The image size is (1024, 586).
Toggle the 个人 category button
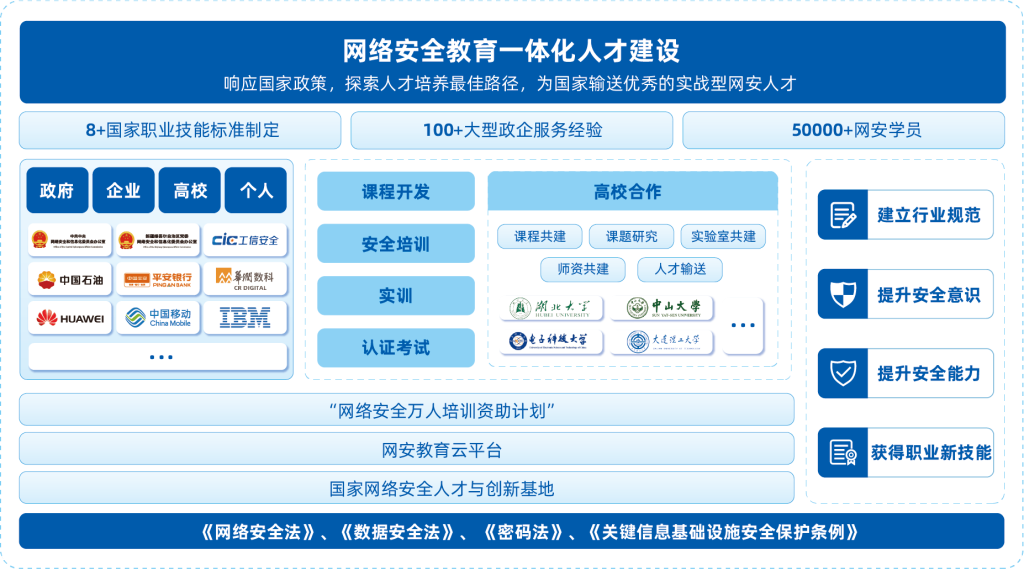pyautogui.click(x=256, y=189)
